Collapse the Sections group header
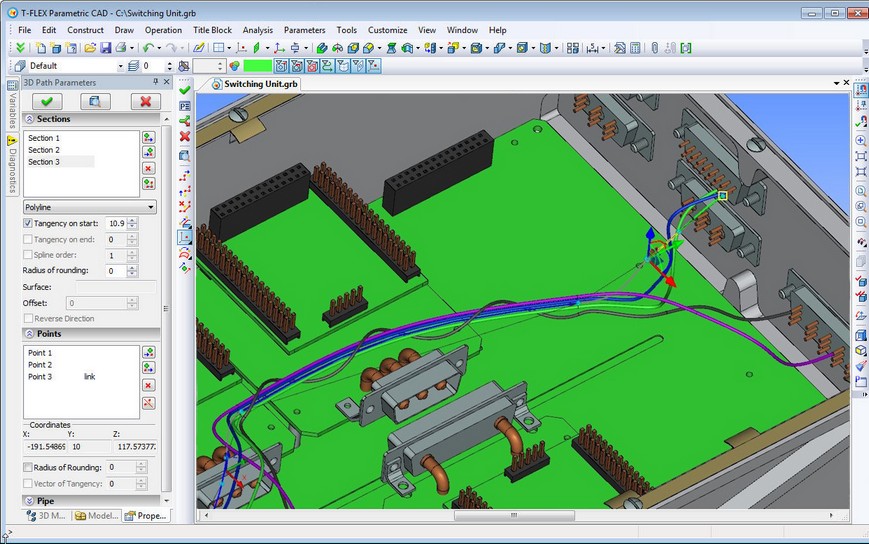 [x=29, y=119]
